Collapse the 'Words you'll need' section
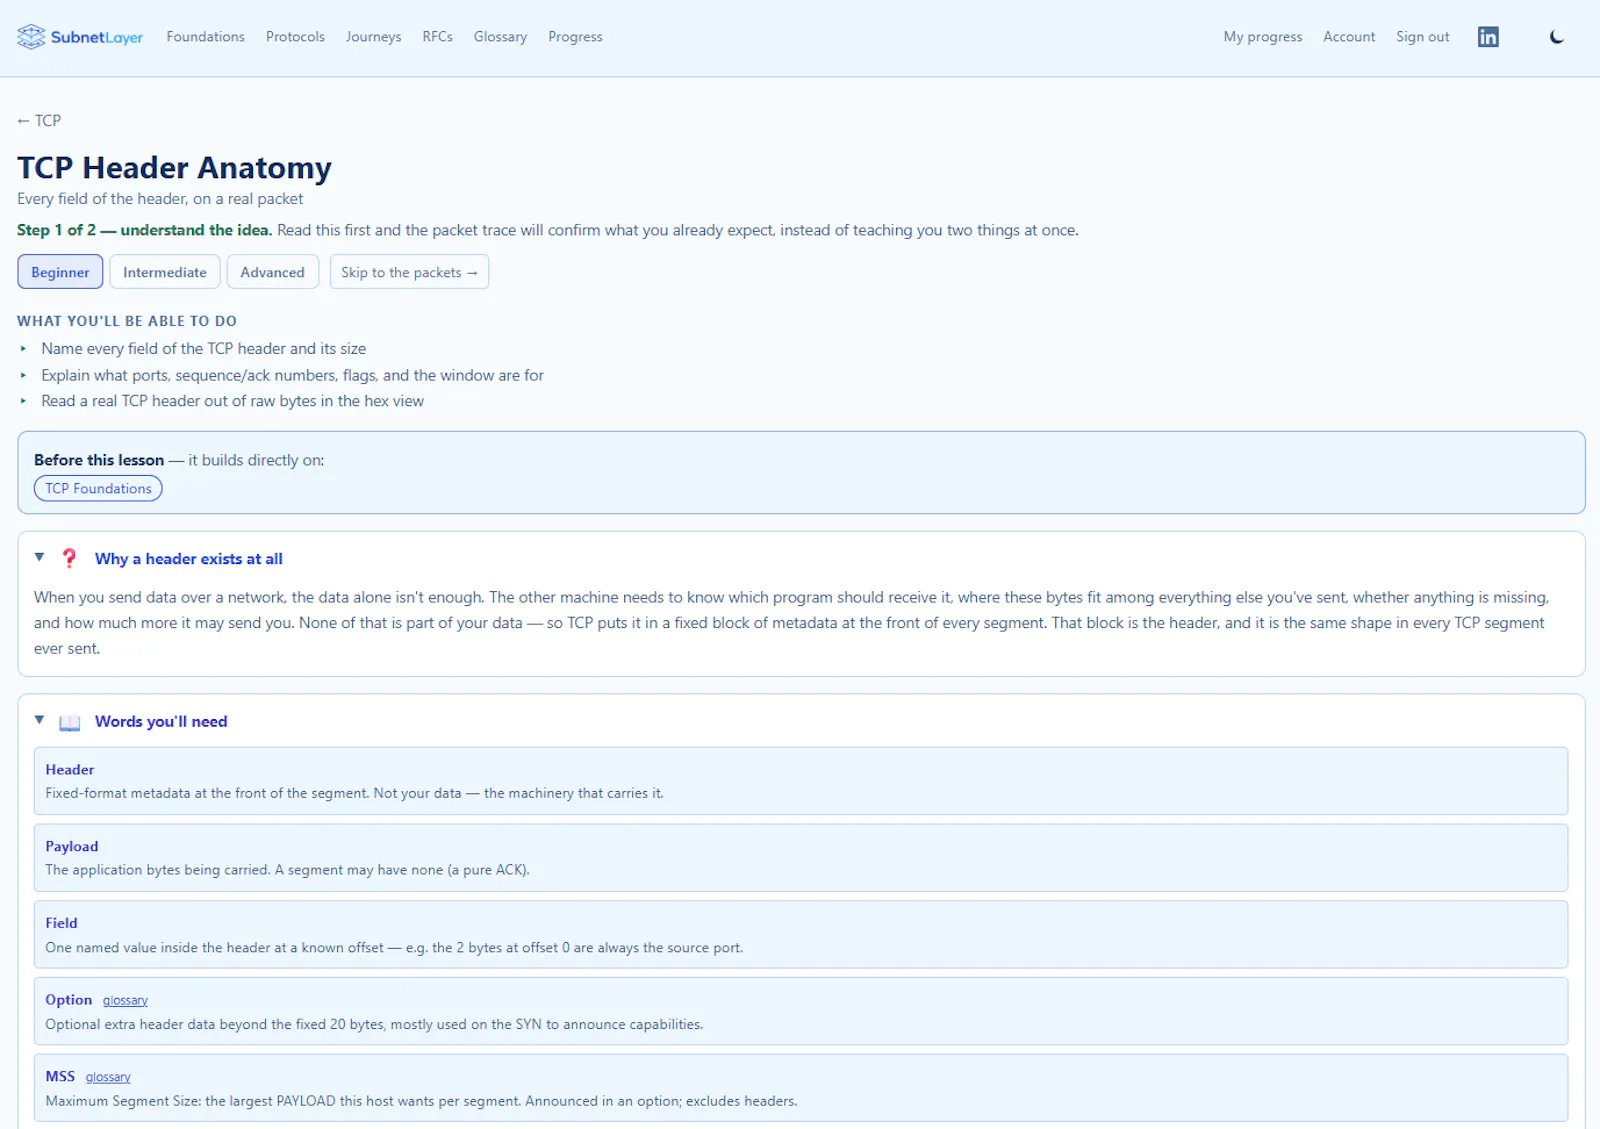The width and height of the screenshot is (1600, 1129). (x=40, y=720)
